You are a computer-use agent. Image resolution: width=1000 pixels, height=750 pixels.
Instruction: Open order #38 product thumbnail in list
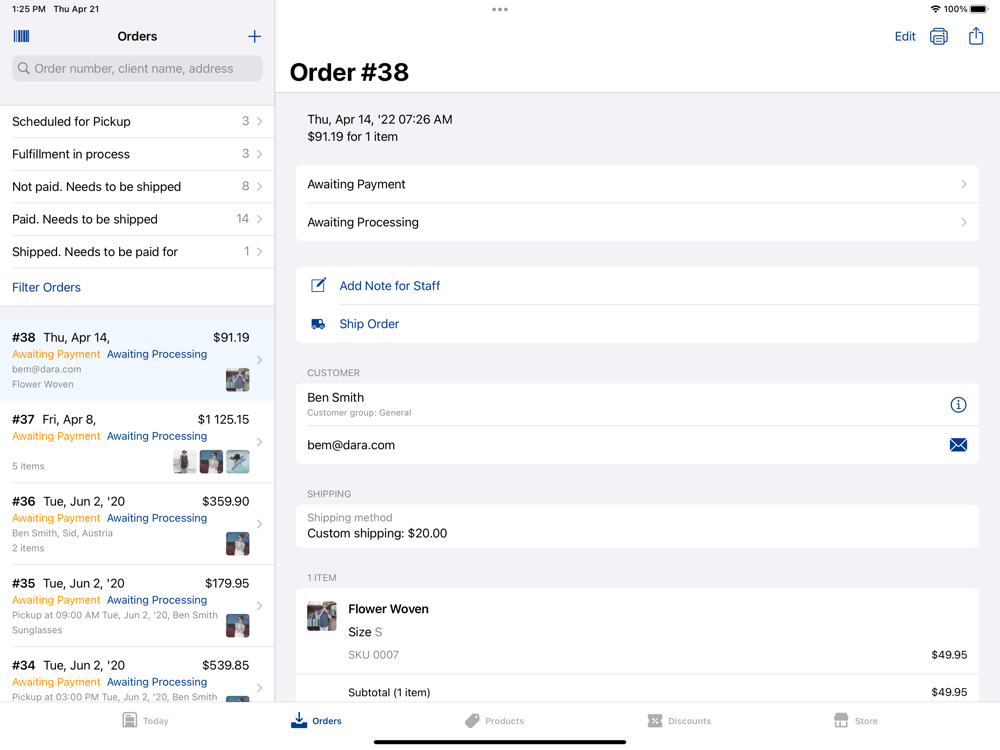[x=237, y=379]
